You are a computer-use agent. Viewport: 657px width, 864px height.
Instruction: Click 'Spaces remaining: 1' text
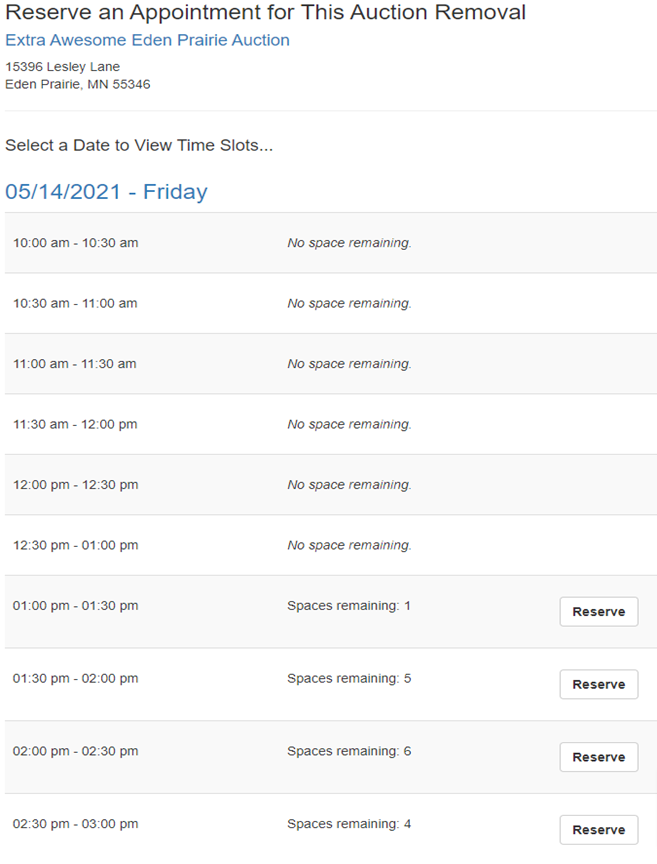349,606
